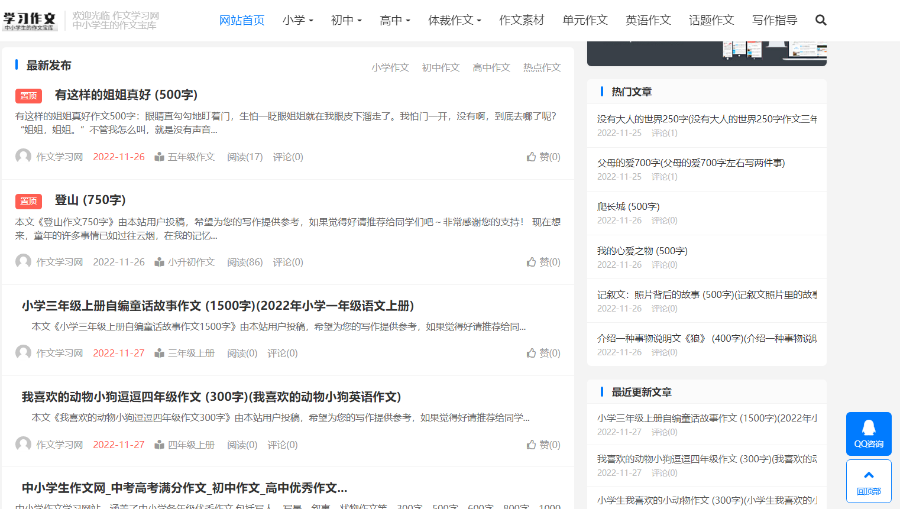The width and height of the screenshot is (900, 509).
Task: Open recent article 小学生我喜欢的小动物作文 in sidebar
Action: point(707,500)
